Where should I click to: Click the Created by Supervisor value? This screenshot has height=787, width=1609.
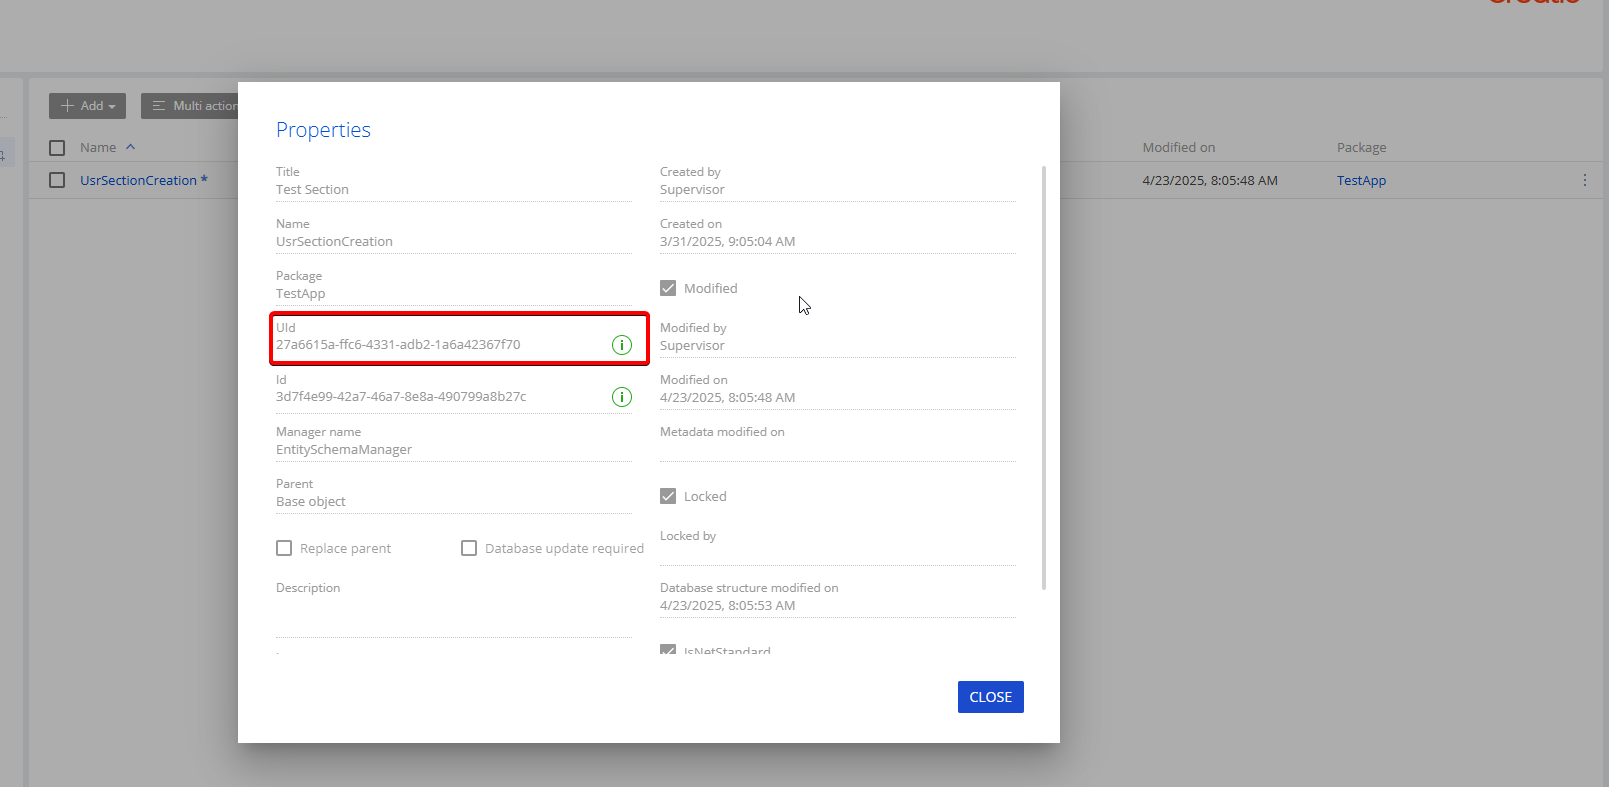692,190
